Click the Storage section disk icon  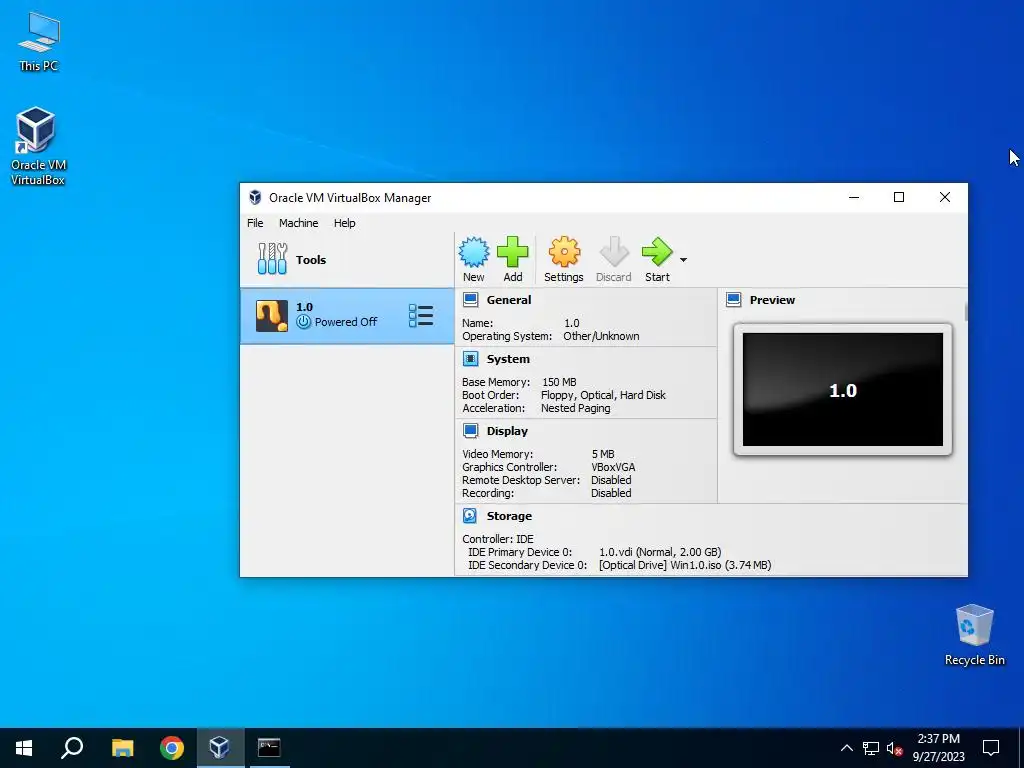pyautogui.click(x=470, y=516)
